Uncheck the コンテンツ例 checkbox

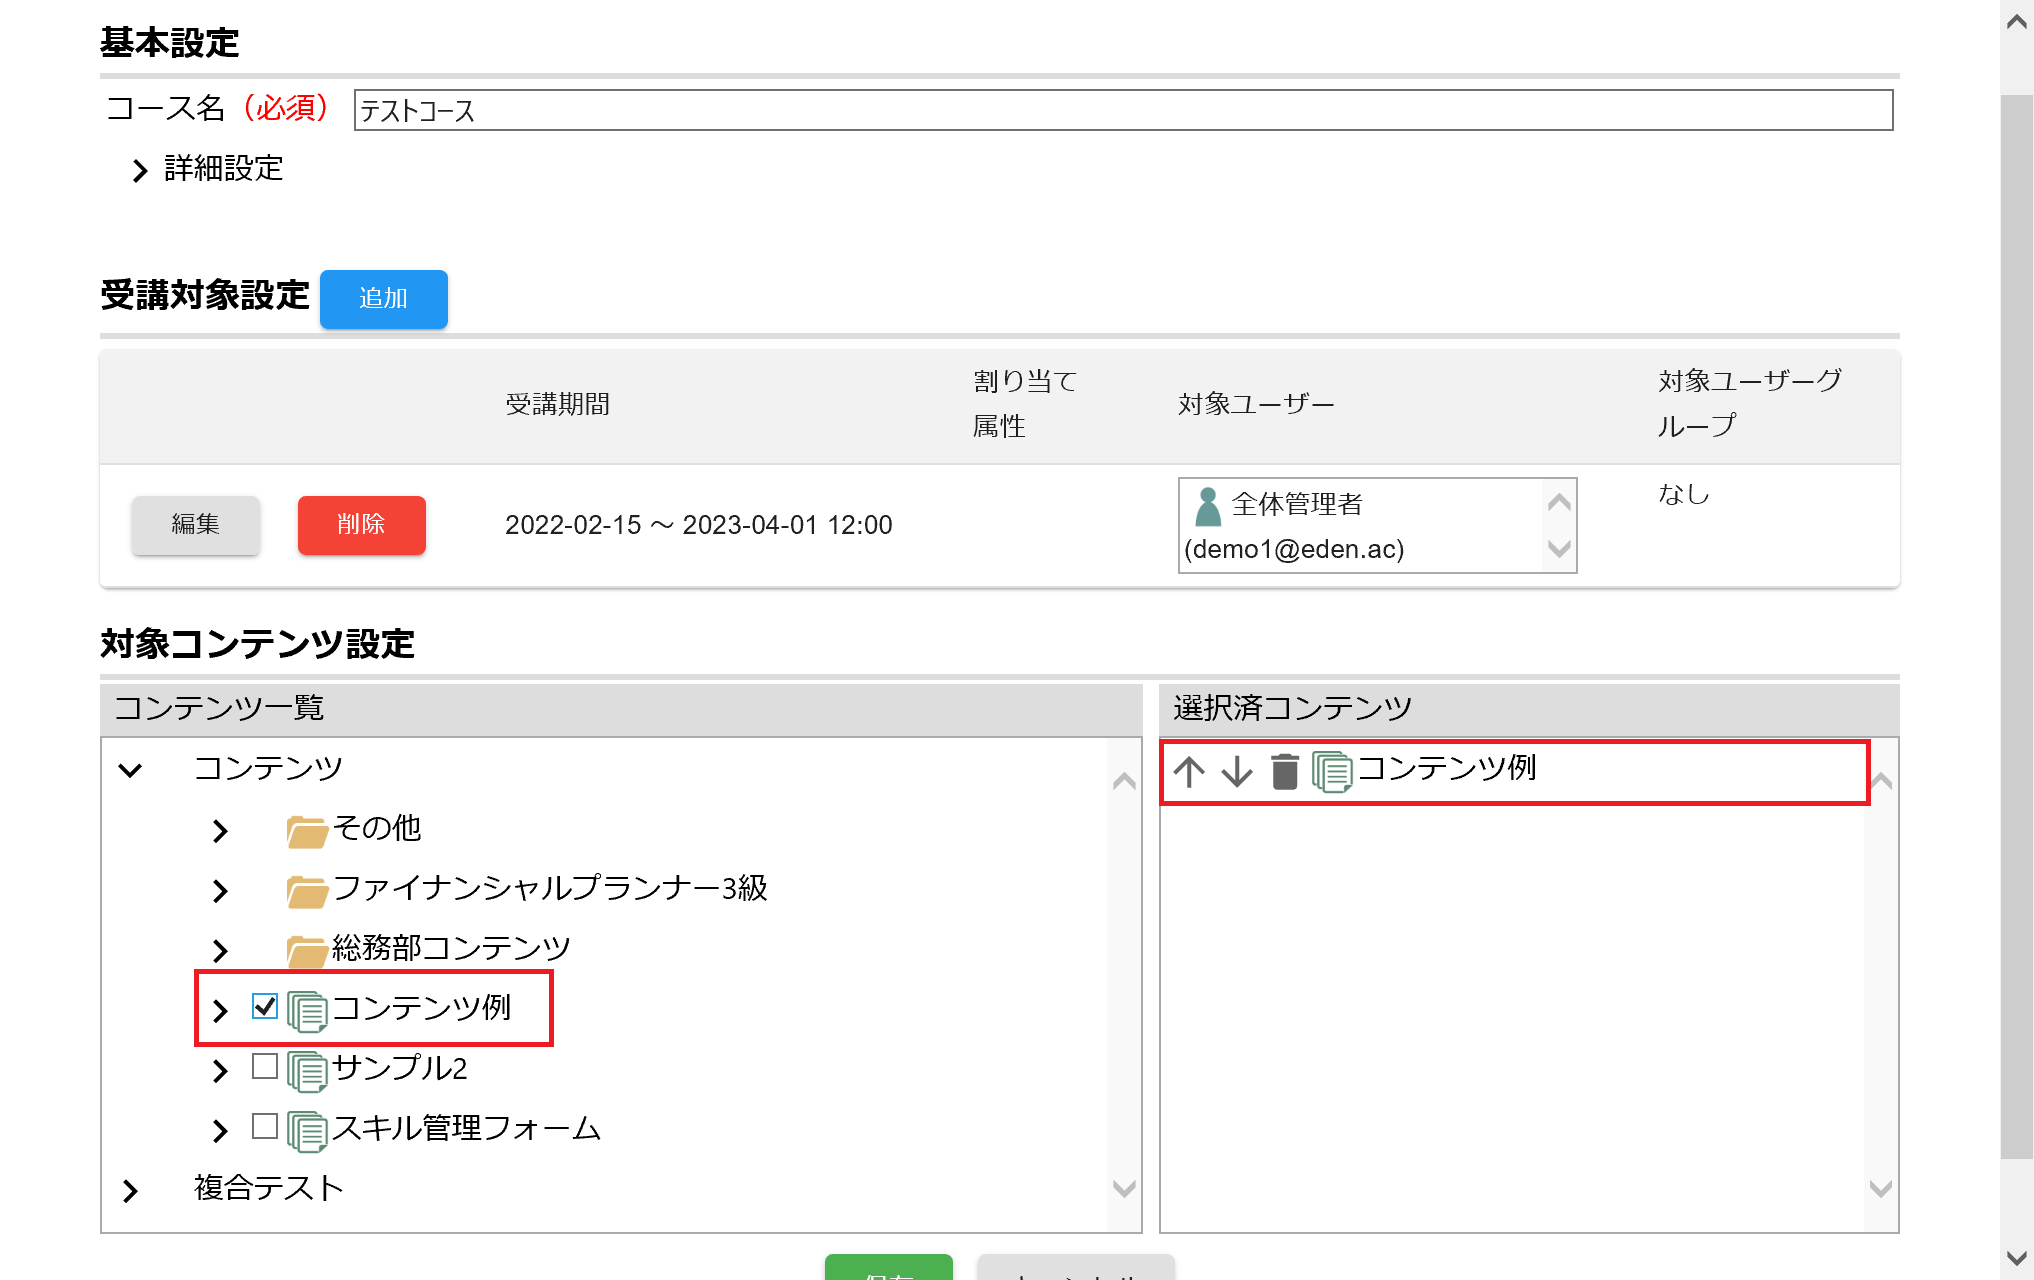pos(265,1006)
